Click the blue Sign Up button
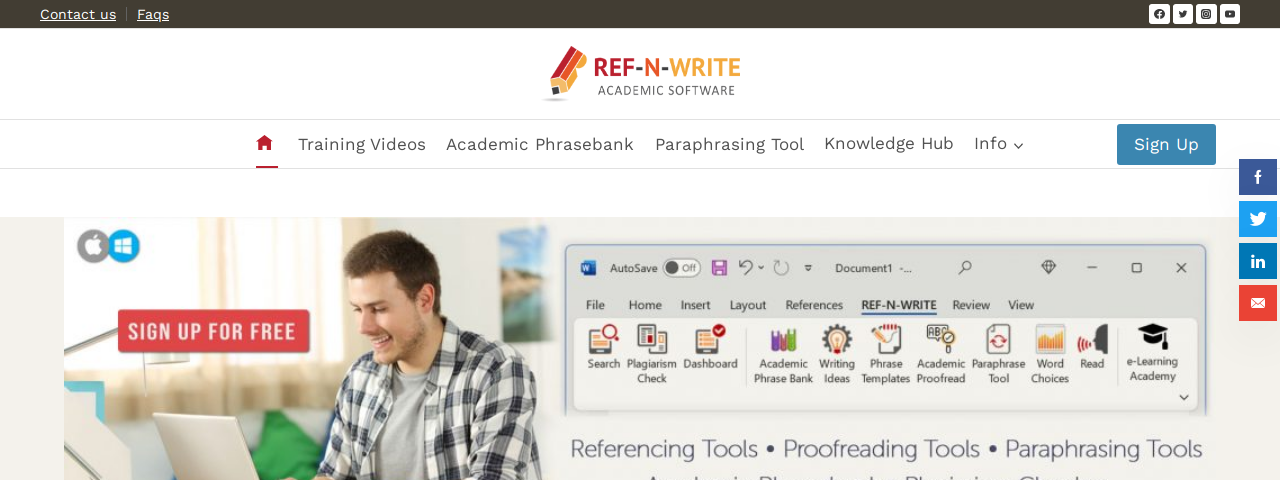The width and height of the screenshot is (1280, 480). [x=1166, y=144]
